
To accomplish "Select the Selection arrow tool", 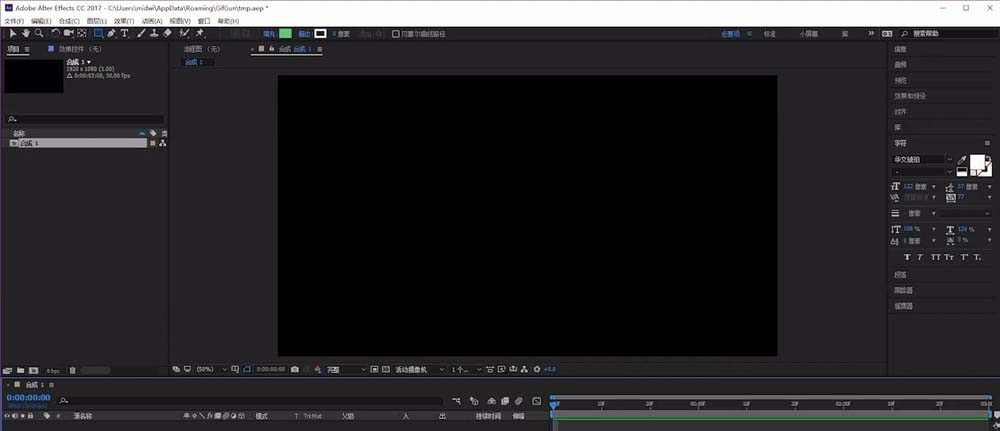I will 13,33.
